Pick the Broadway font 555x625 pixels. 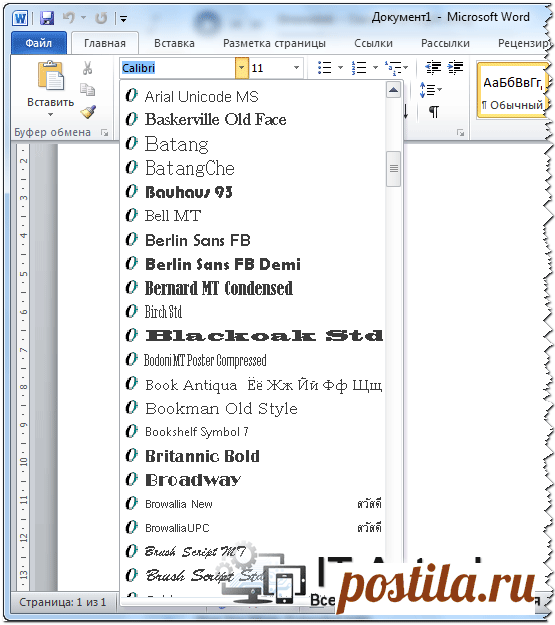(x=252, y=480)
